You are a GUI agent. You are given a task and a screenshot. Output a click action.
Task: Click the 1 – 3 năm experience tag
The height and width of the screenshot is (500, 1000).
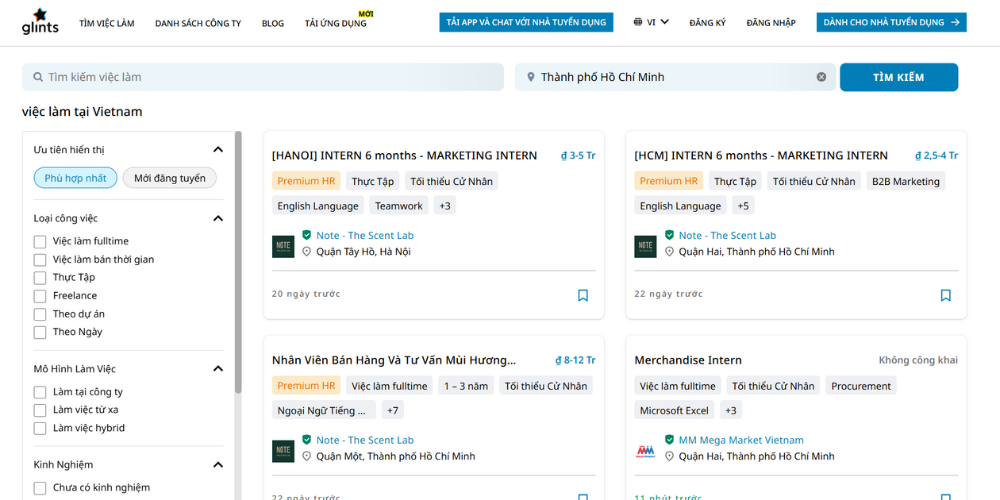pos(466,385)
